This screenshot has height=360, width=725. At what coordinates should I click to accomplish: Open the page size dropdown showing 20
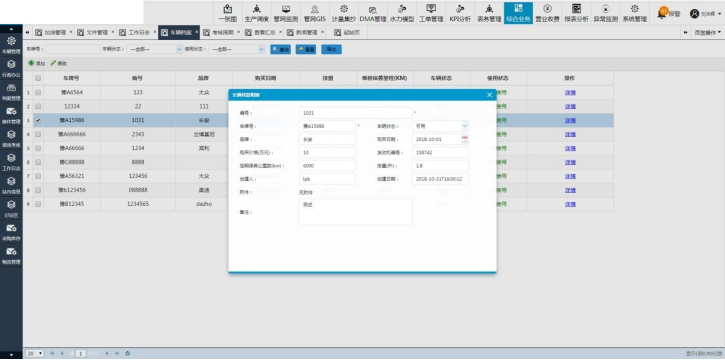(x=35, y=354)
